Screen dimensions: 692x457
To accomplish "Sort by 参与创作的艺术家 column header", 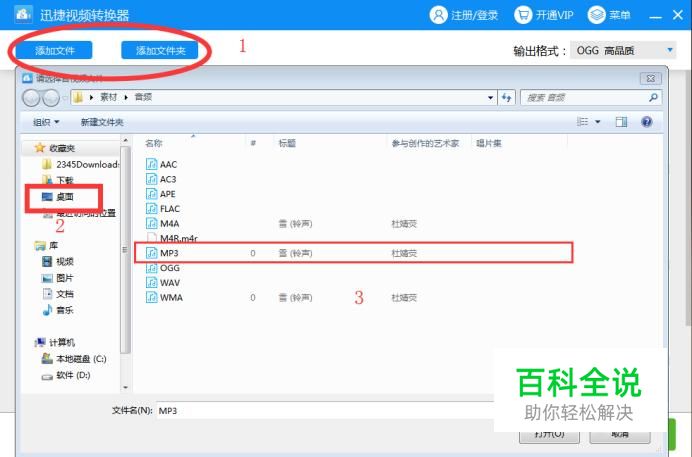I will (x=425, y=143).
